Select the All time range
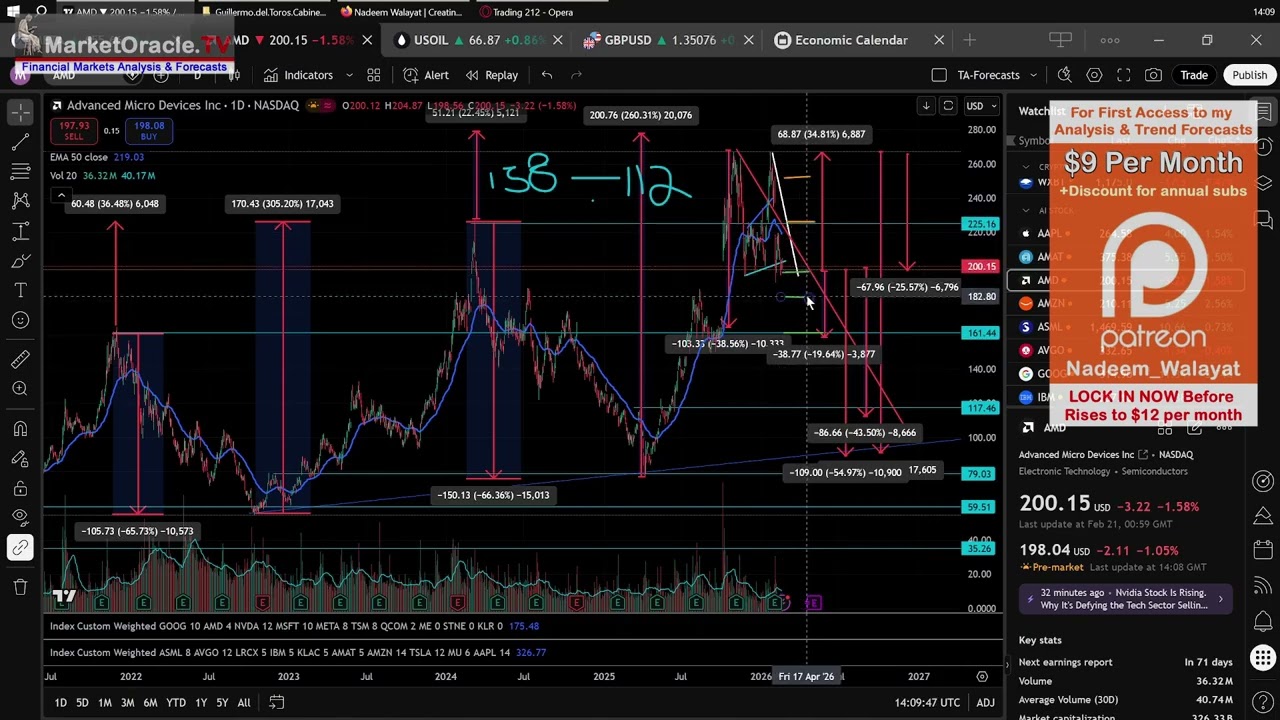Image resolution: width=1280 pixels, height=720 pixels. (243, 703)
